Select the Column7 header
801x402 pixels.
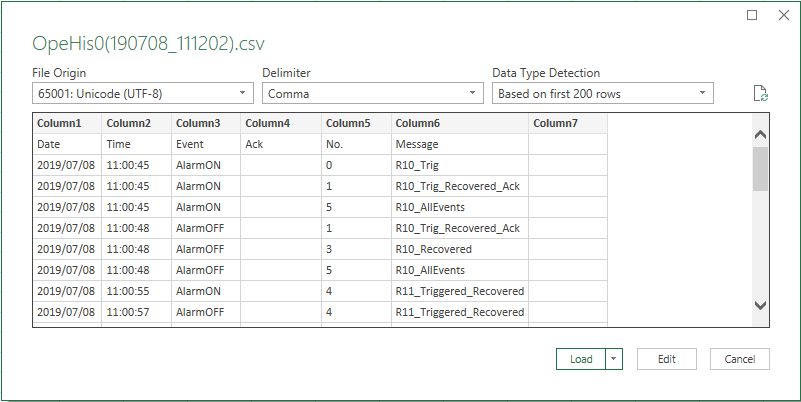567,123
